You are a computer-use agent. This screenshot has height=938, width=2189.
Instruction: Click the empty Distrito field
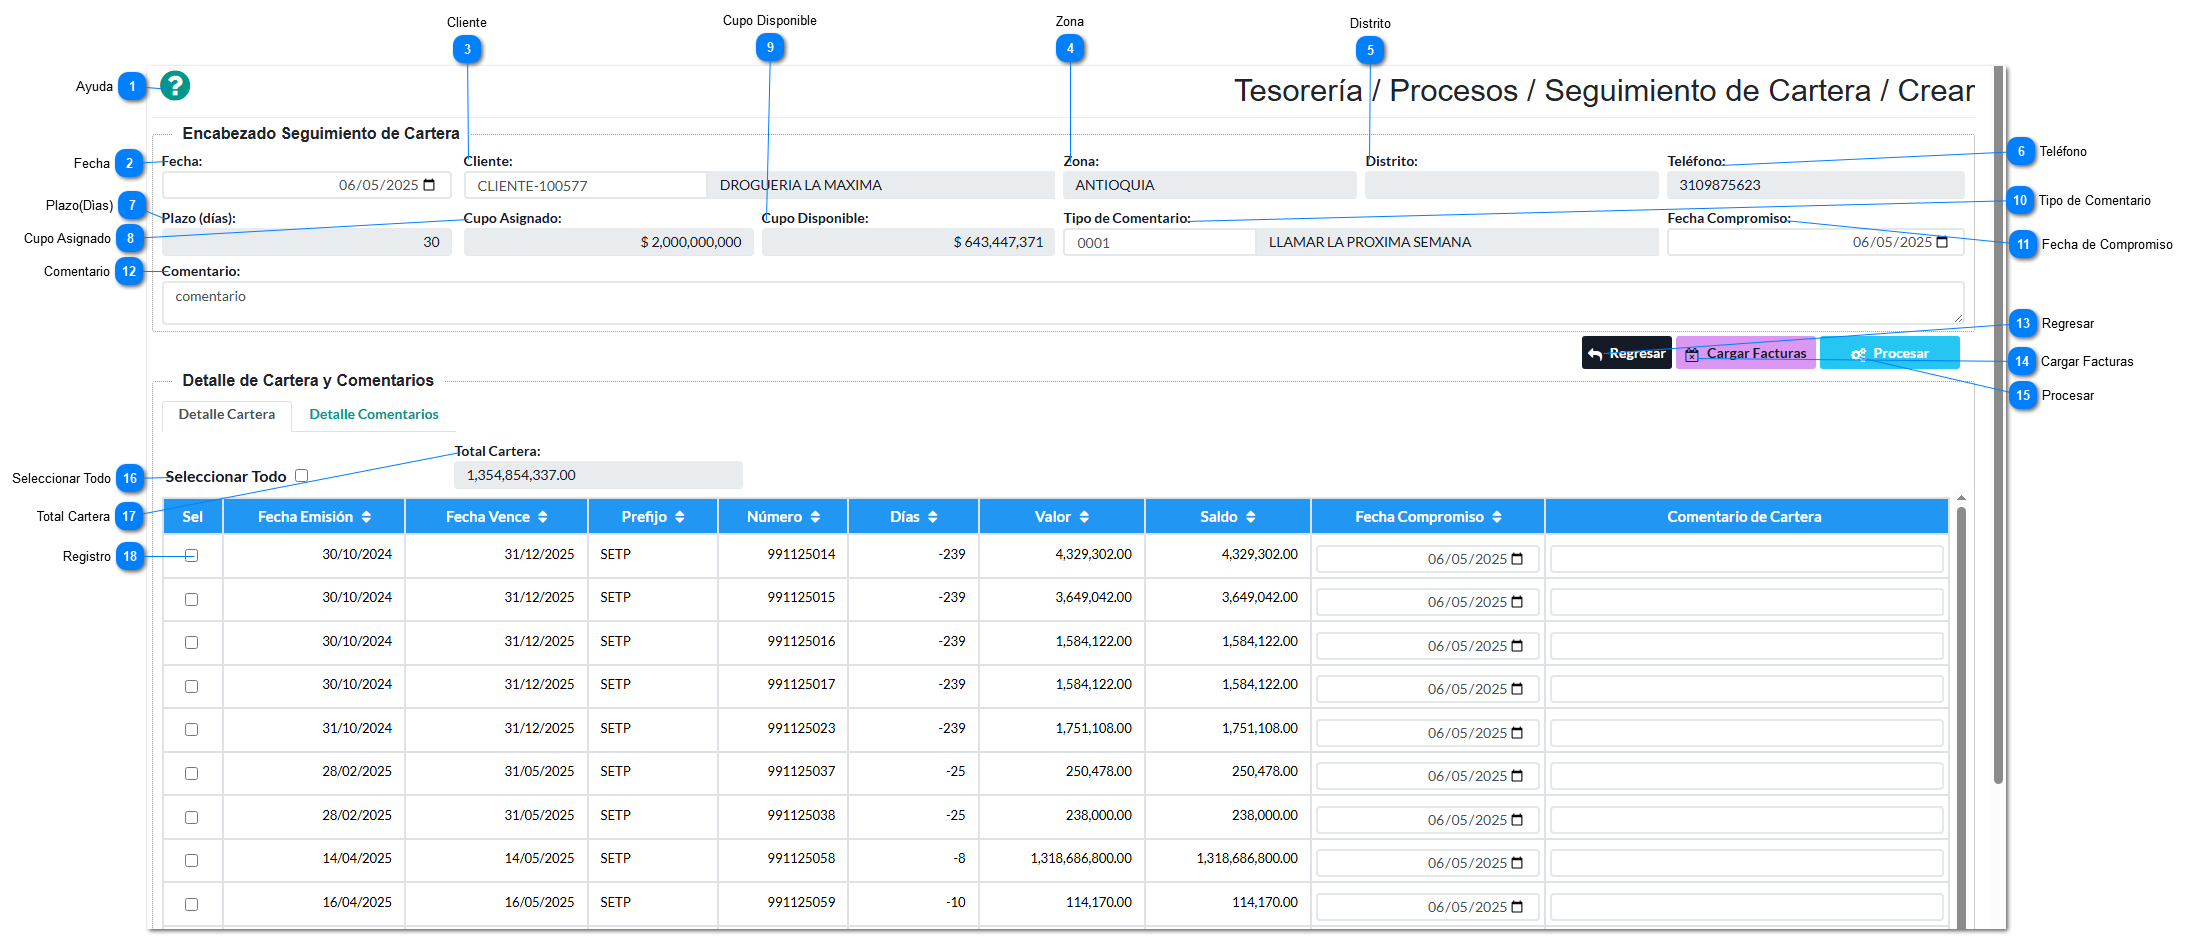(1512, 185)
